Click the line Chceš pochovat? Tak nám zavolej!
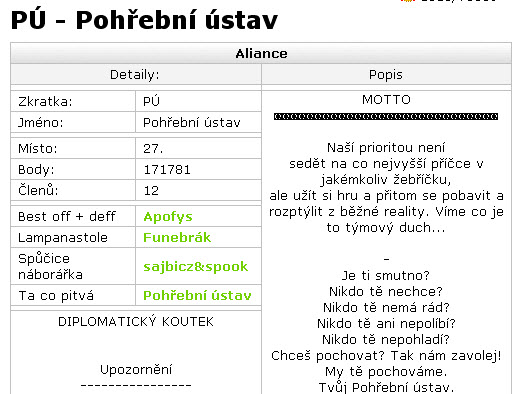The height and width of the screenshot is (394, 519). pos(386,356)
